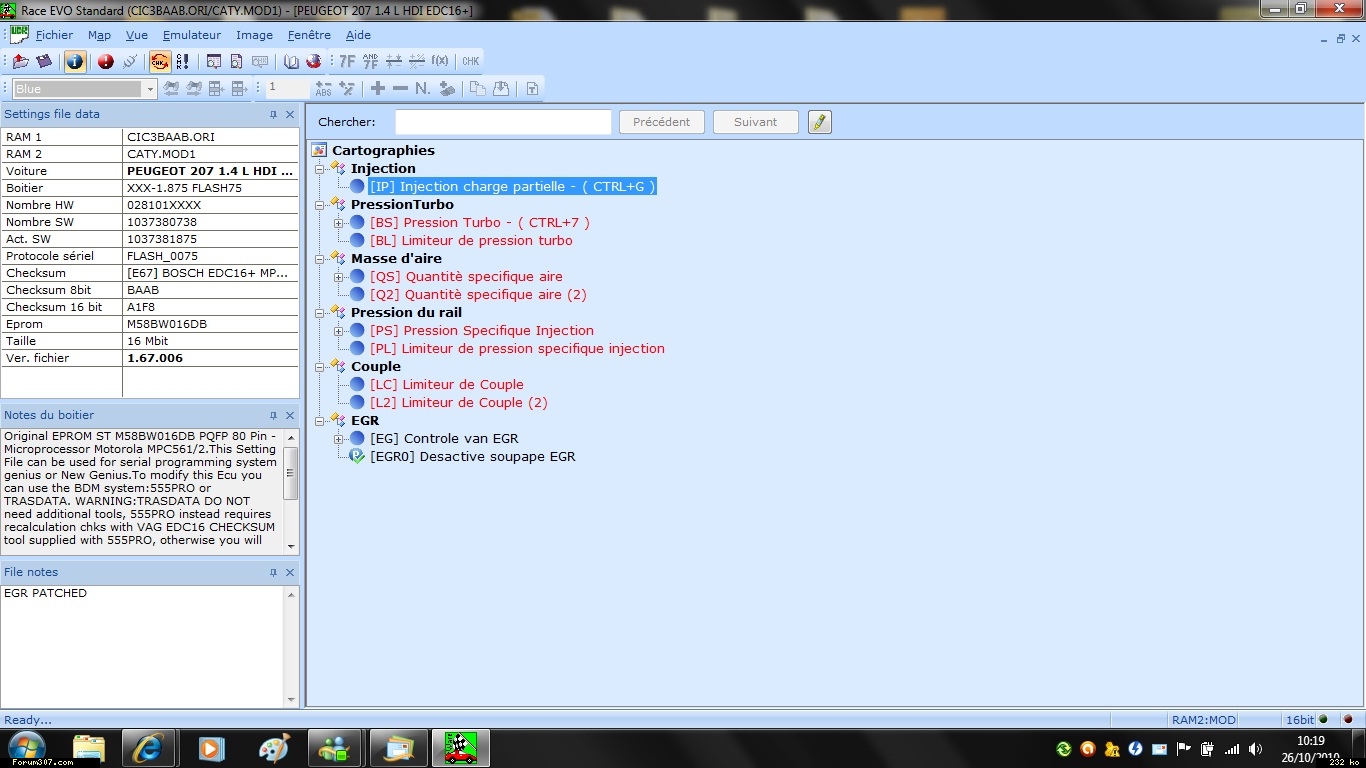The image size is (1366, 768).
Task: Toggle the blue info panel button
Action: (75, 62)
